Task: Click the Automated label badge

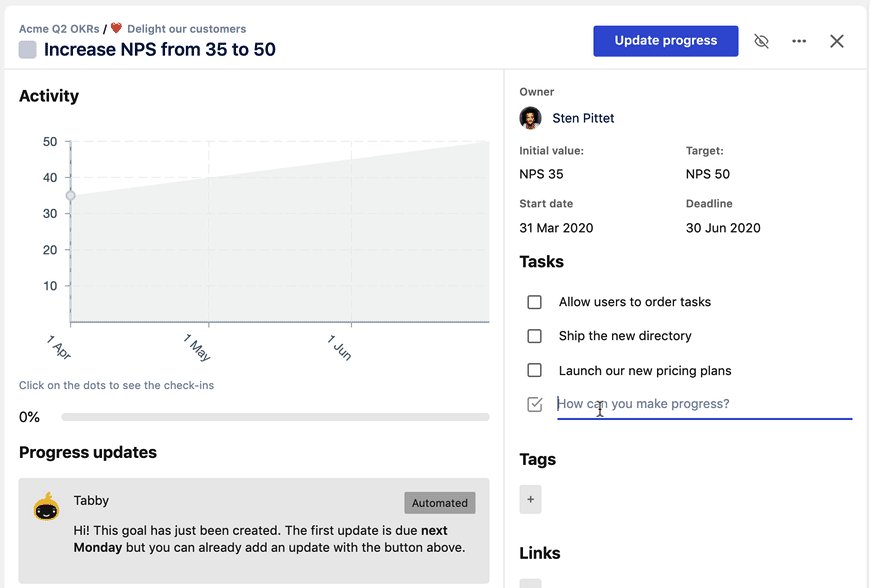Action: point(439,503)
